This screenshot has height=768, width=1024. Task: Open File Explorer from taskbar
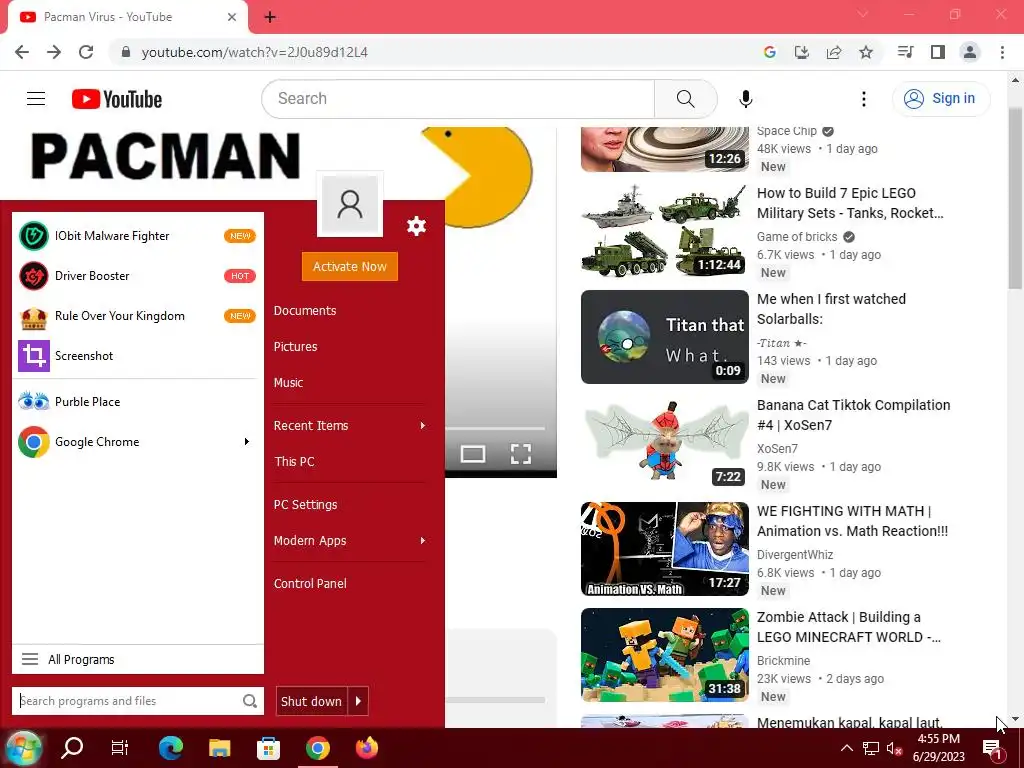pos(219,748)
